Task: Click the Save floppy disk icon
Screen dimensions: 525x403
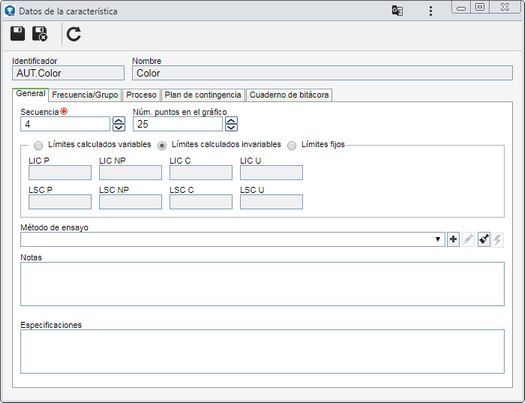Action: coord(17,33)
